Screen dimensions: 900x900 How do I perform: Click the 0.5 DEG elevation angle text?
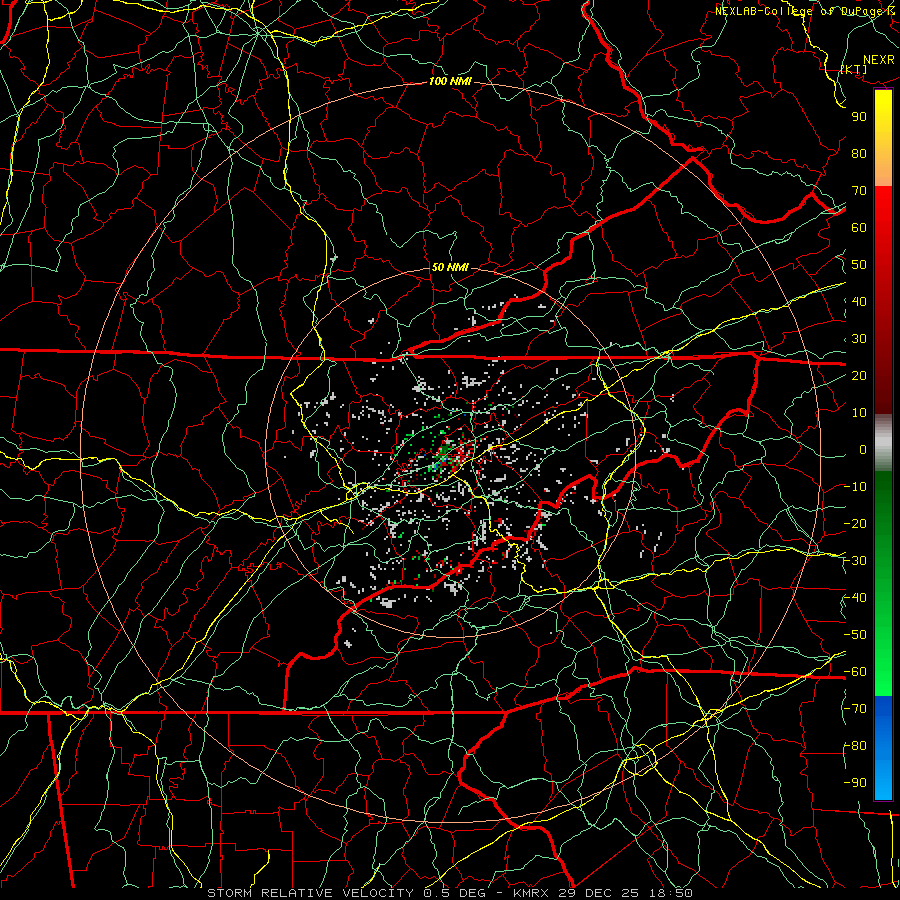pos(455,893)
